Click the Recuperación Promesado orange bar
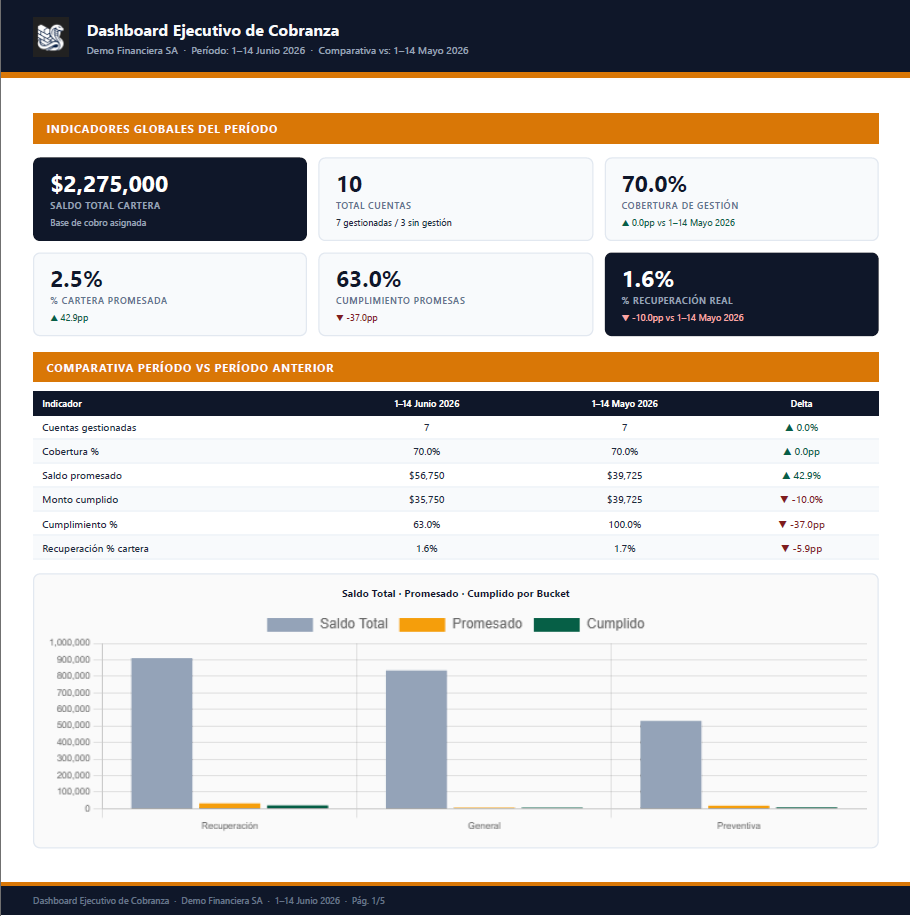Screen dimensions: 910x916 [x=230, y=806]
